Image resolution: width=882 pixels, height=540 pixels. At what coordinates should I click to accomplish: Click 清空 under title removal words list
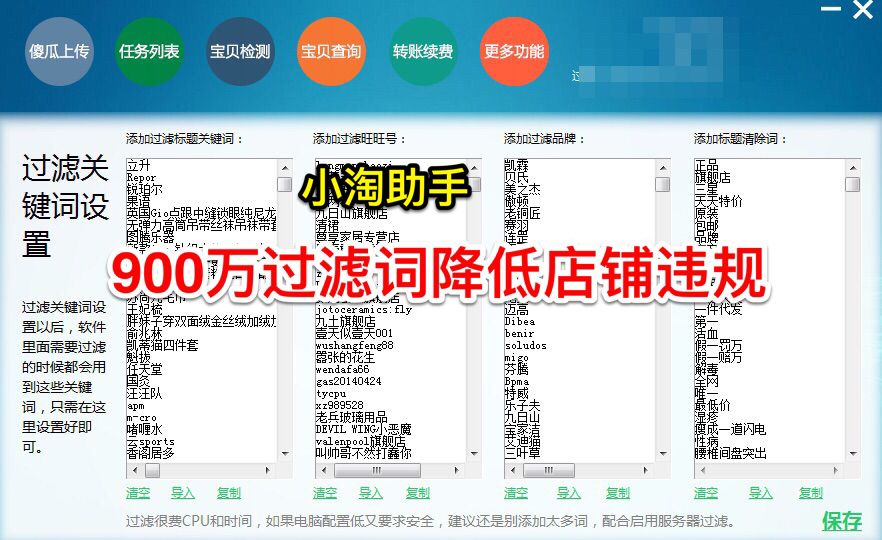click(706, 493)
